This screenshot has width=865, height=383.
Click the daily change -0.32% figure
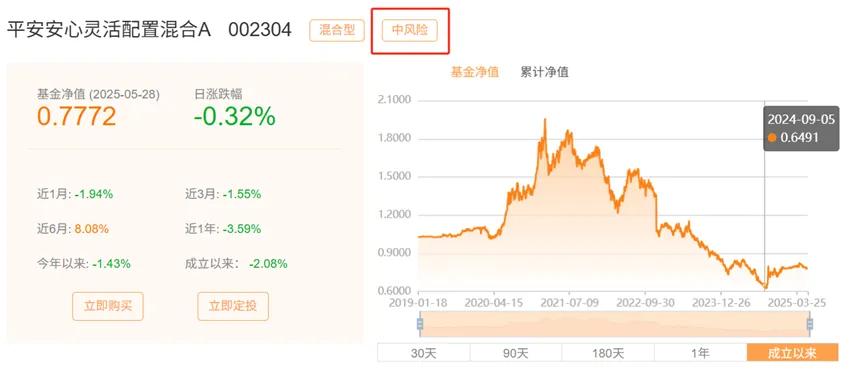point(234,116)
